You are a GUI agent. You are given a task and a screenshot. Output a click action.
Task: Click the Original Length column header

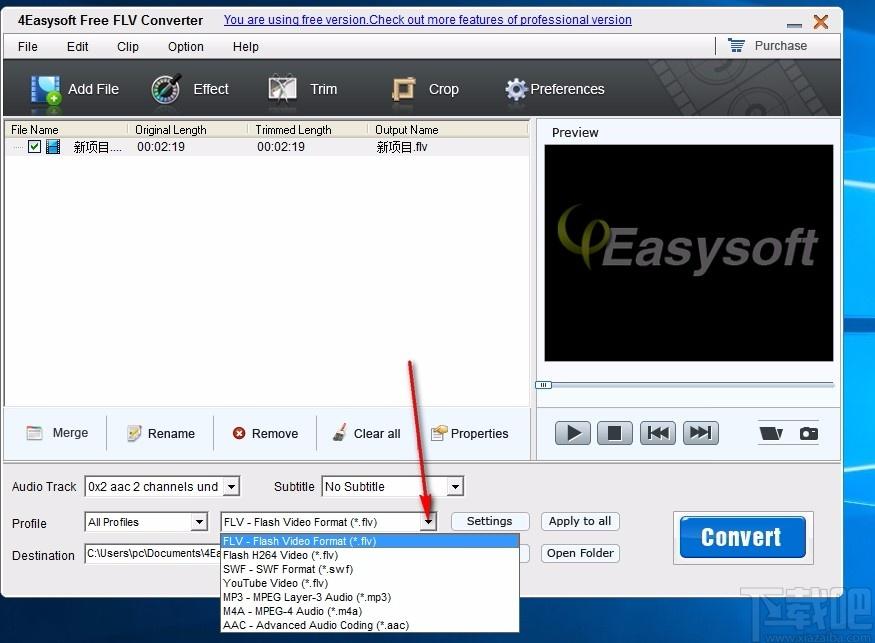tap(188, 129)
